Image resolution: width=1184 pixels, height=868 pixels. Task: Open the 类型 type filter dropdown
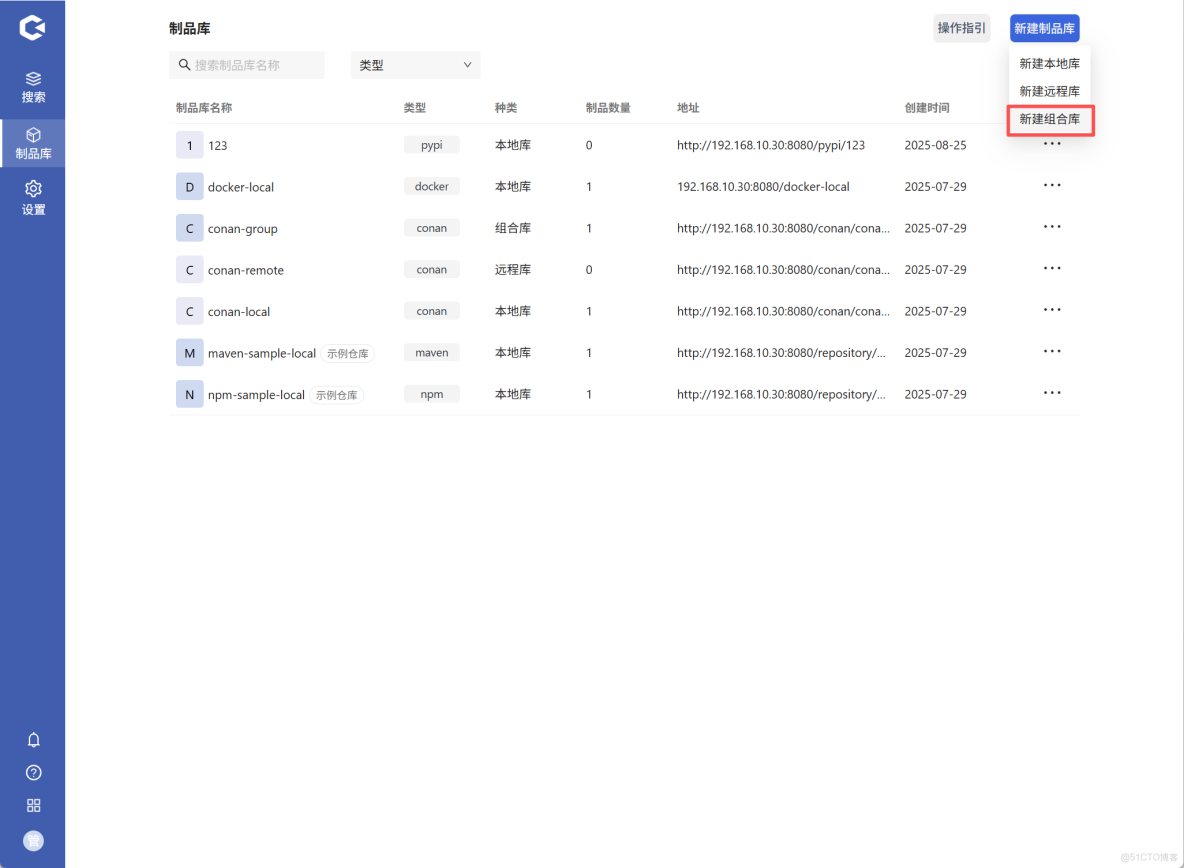point(415,64)
